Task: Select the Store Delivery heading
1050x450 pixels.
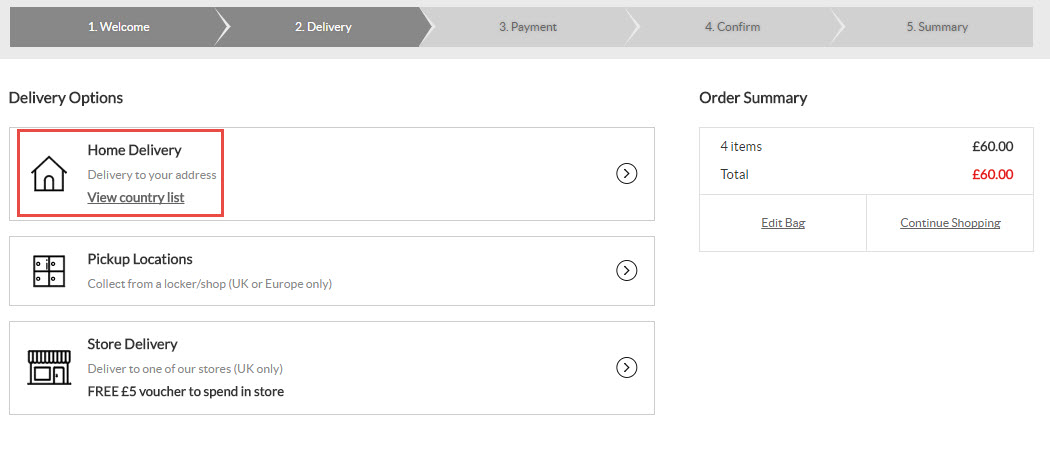Action: coord(133,344)
